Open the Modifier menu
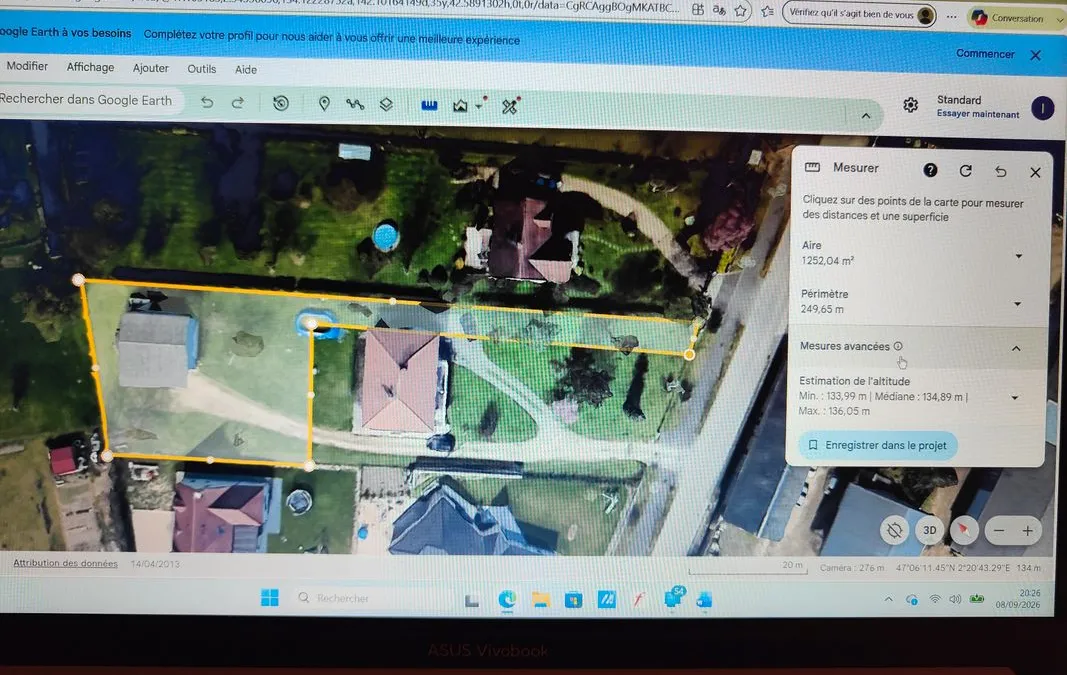 click(27, 66)
